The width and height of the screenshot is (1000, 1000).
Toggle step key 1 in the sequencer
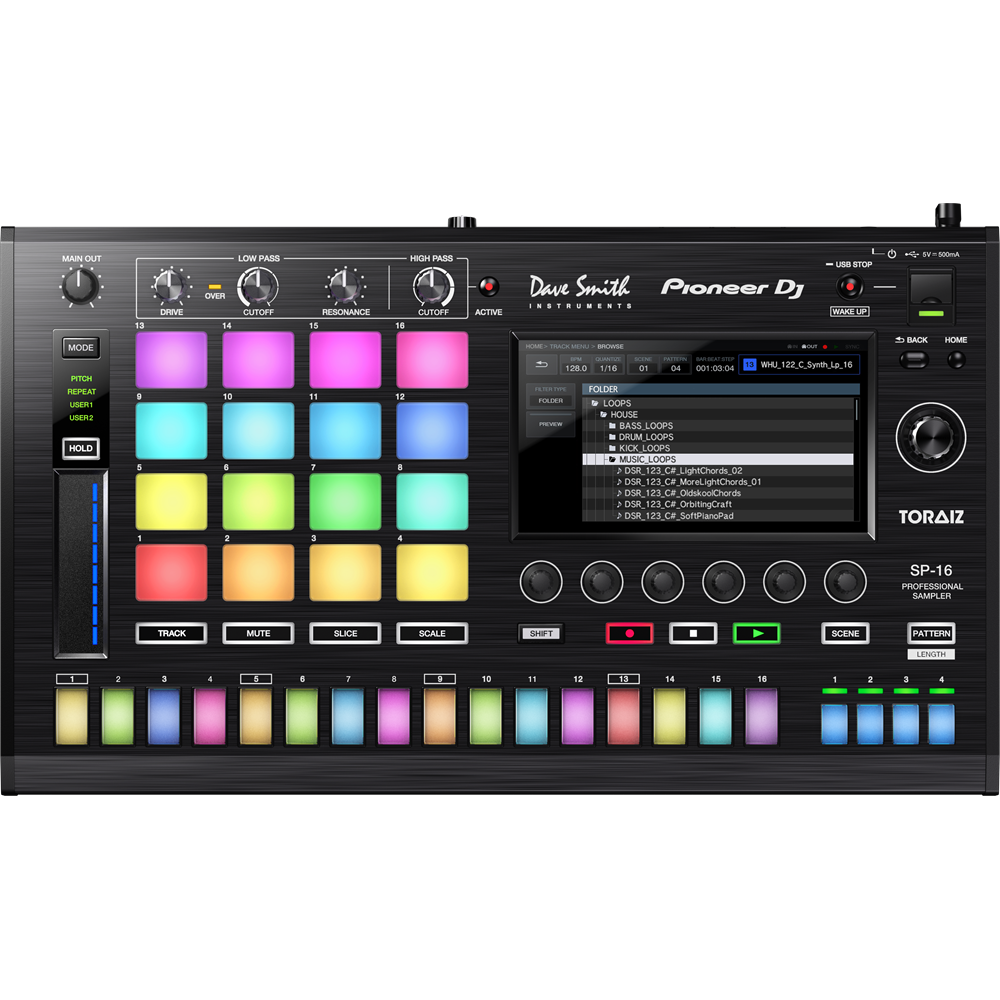click(72, 716)
